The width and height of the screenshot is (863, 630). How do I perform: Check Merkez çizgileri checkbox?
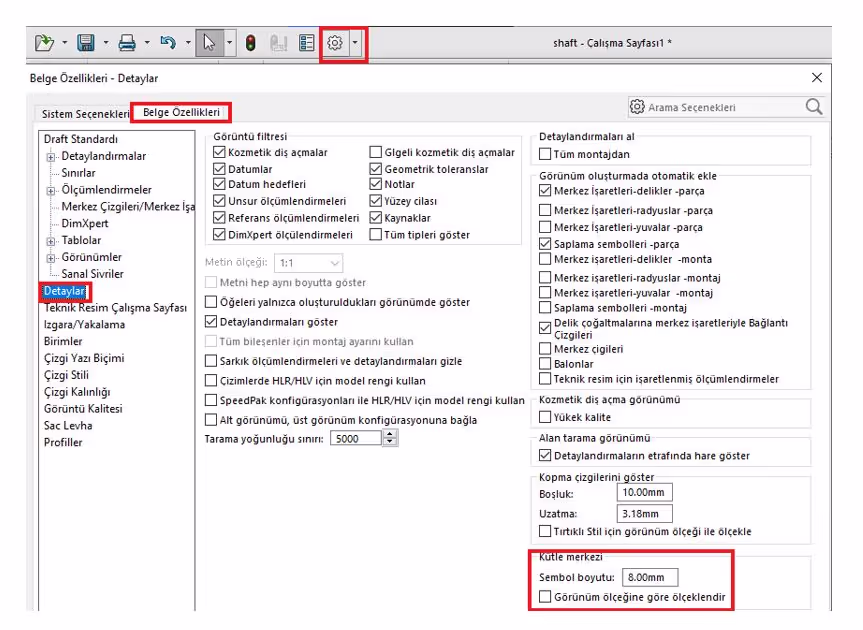tap(545, 349)
